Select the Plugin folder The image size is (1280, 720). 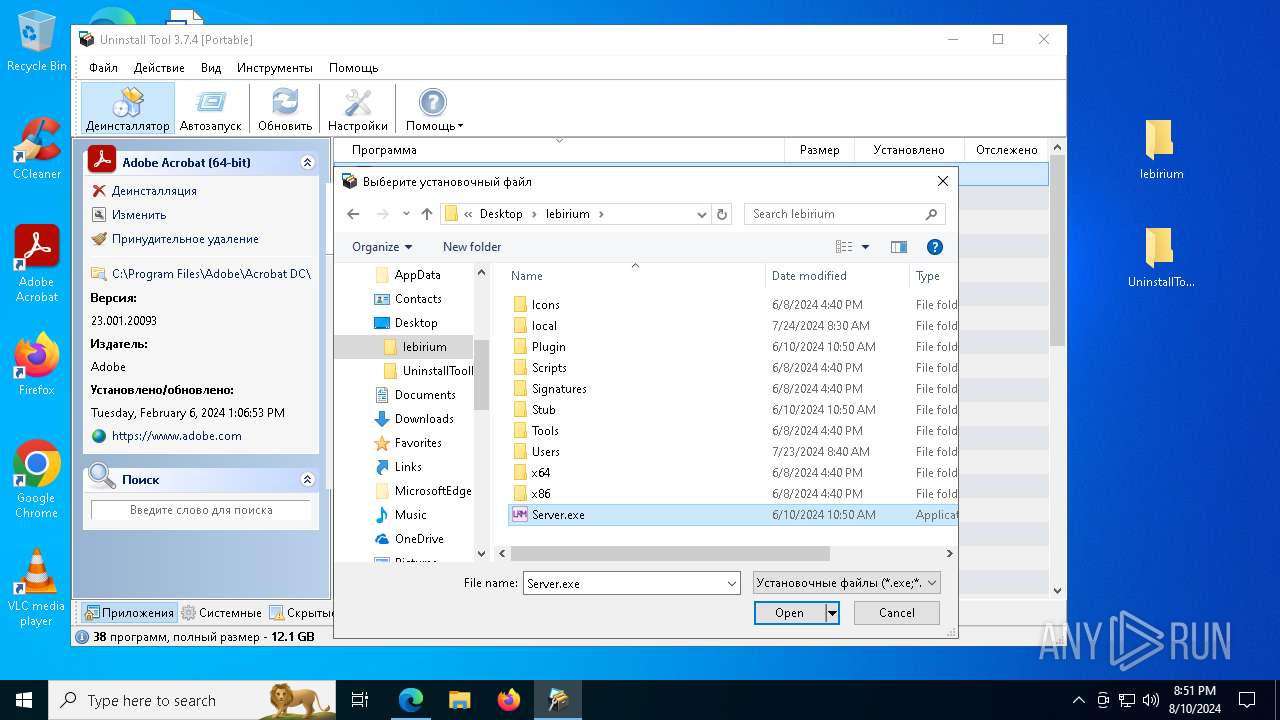pos(548,347)
